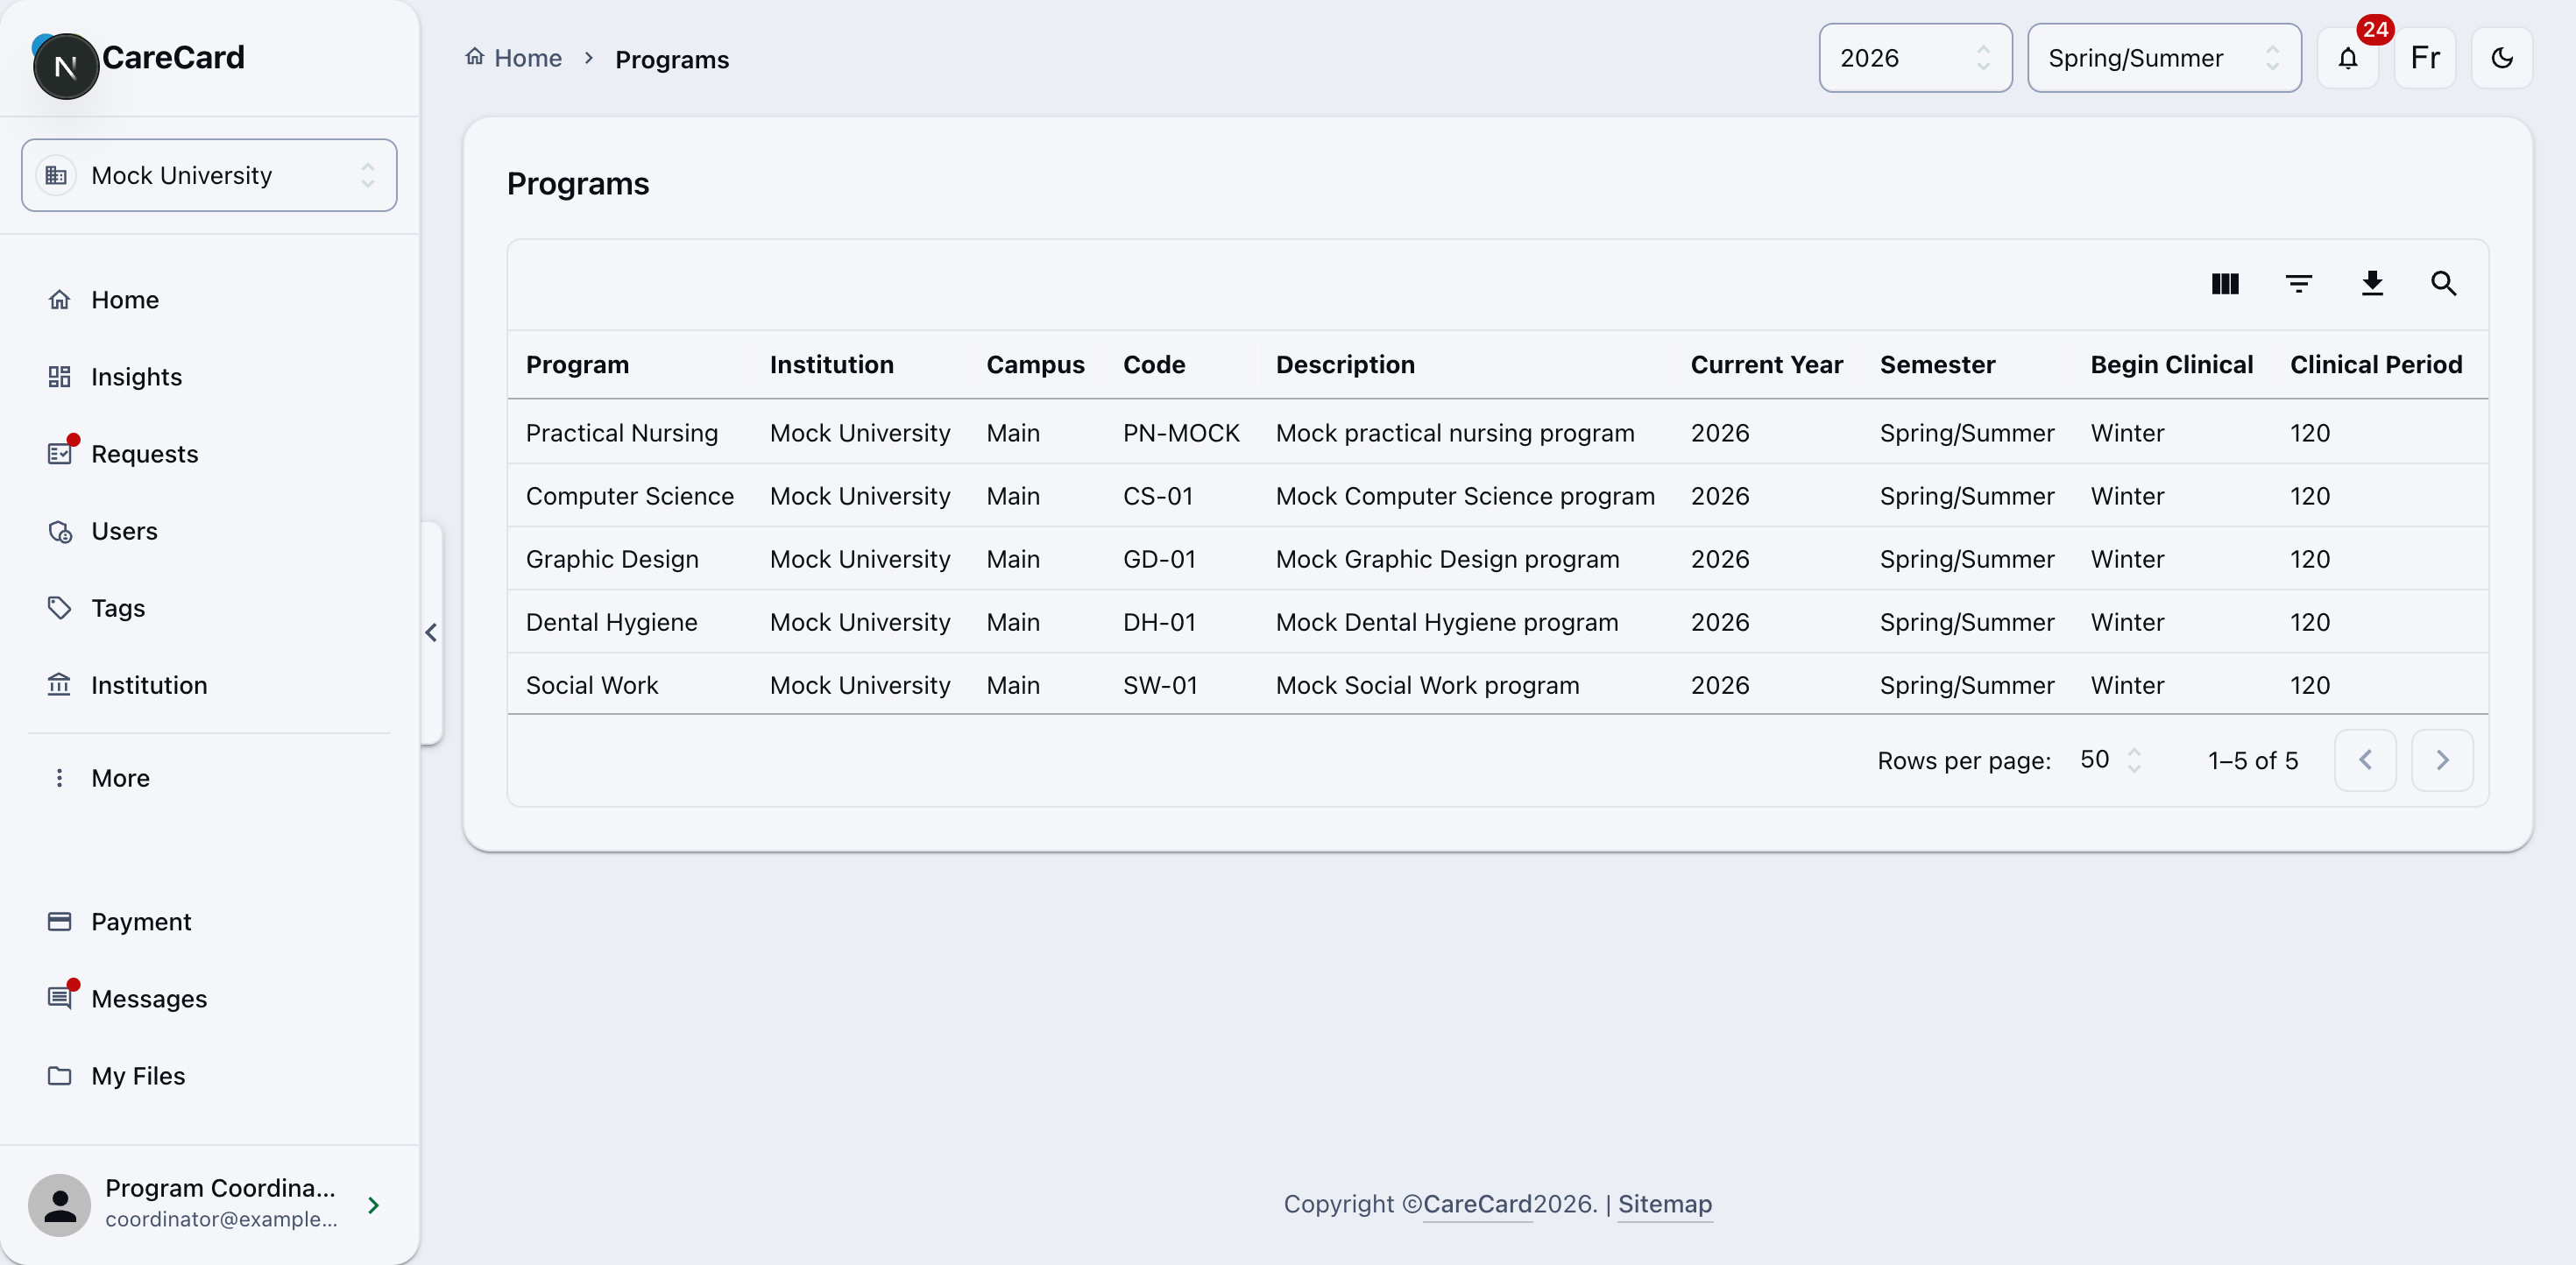Click the Users icon in sidebar
The width and height of the screenshot is (2576, 1265).
60,531
